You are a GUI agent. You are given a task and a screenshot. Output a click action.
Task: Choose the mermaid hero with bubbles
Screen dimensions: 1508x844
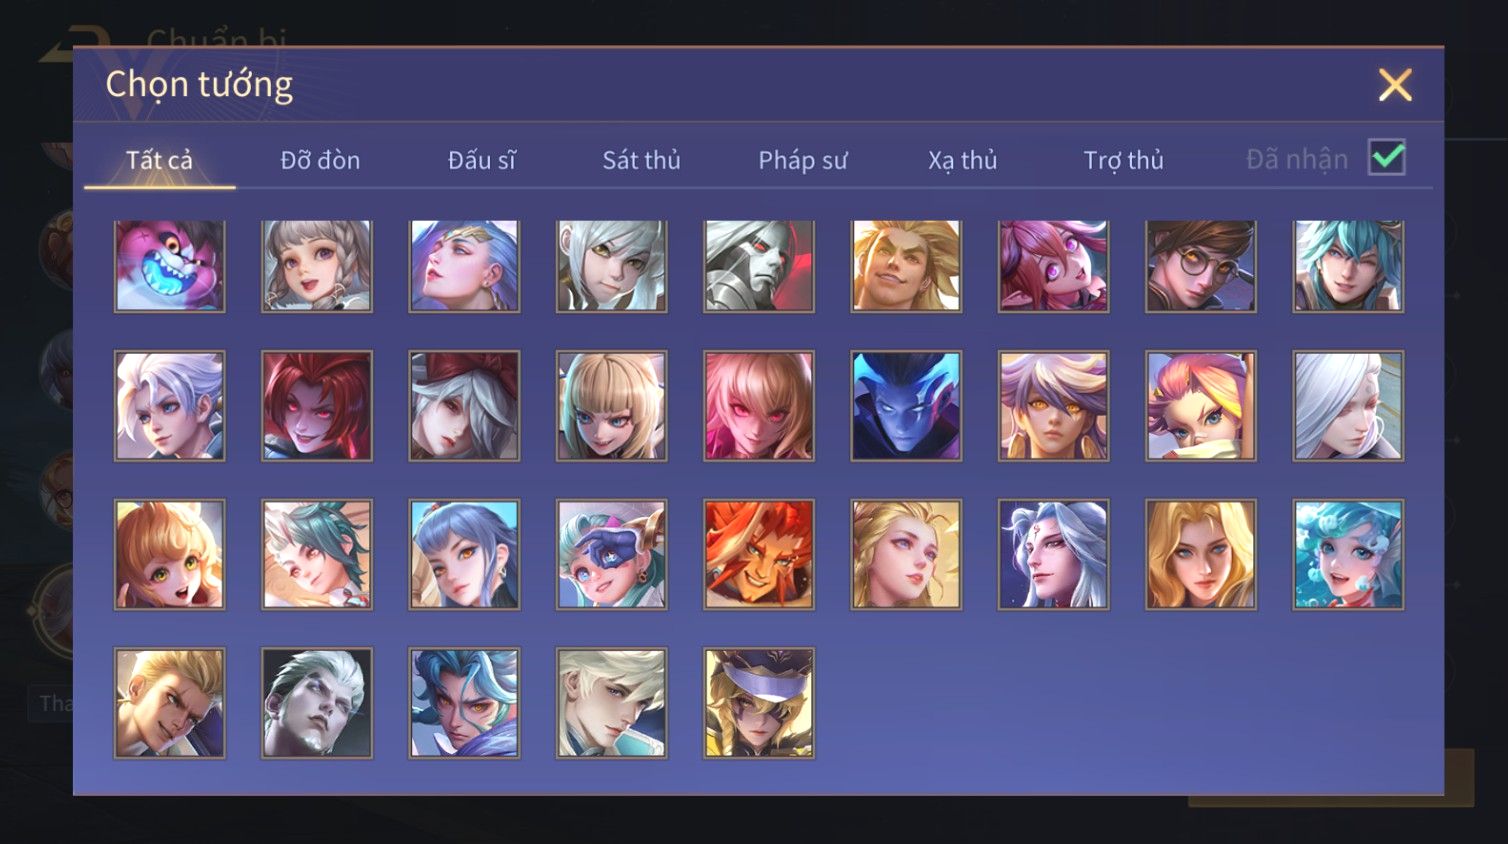tap(1348, 554)
